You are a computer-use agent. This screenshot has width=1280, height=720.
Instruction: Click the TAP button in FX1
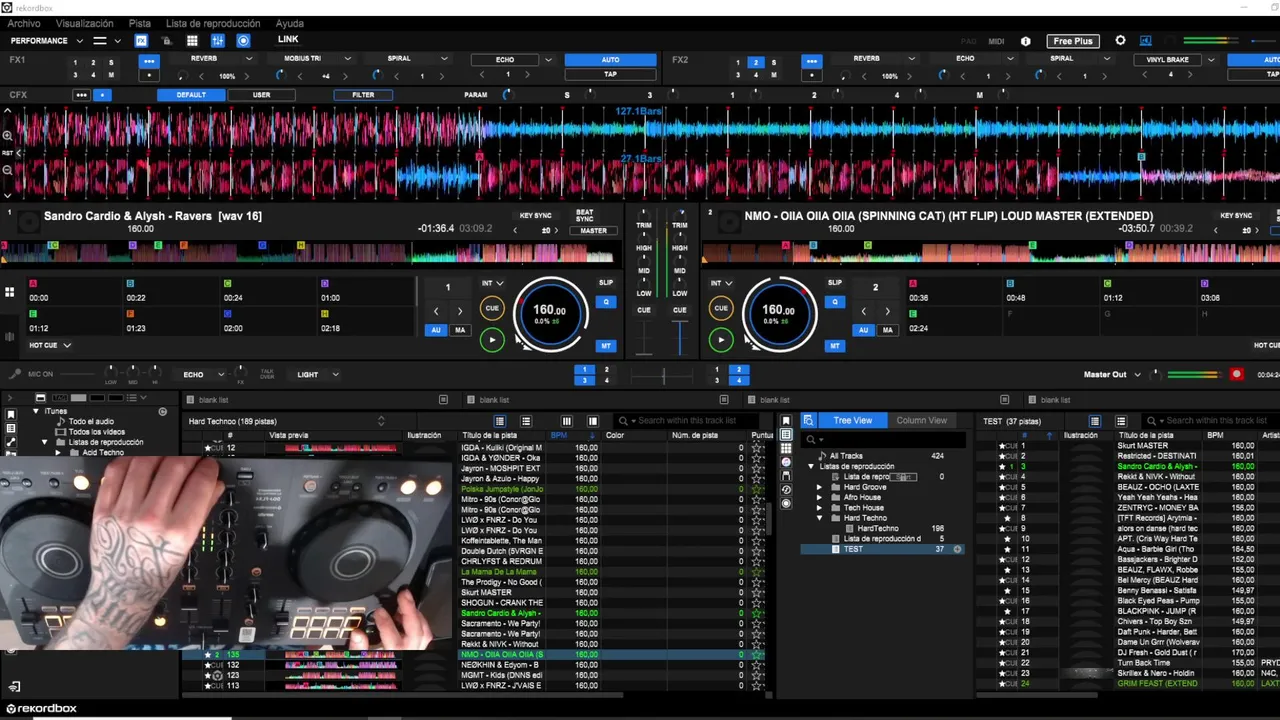(x=610, y=74)
